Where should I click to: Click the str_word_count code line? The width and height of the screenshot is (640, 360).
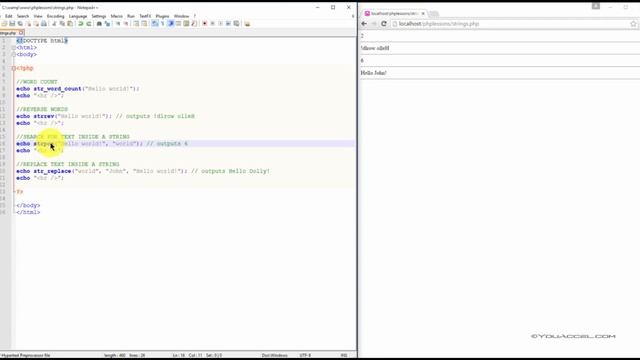click(x=78, y=89)
